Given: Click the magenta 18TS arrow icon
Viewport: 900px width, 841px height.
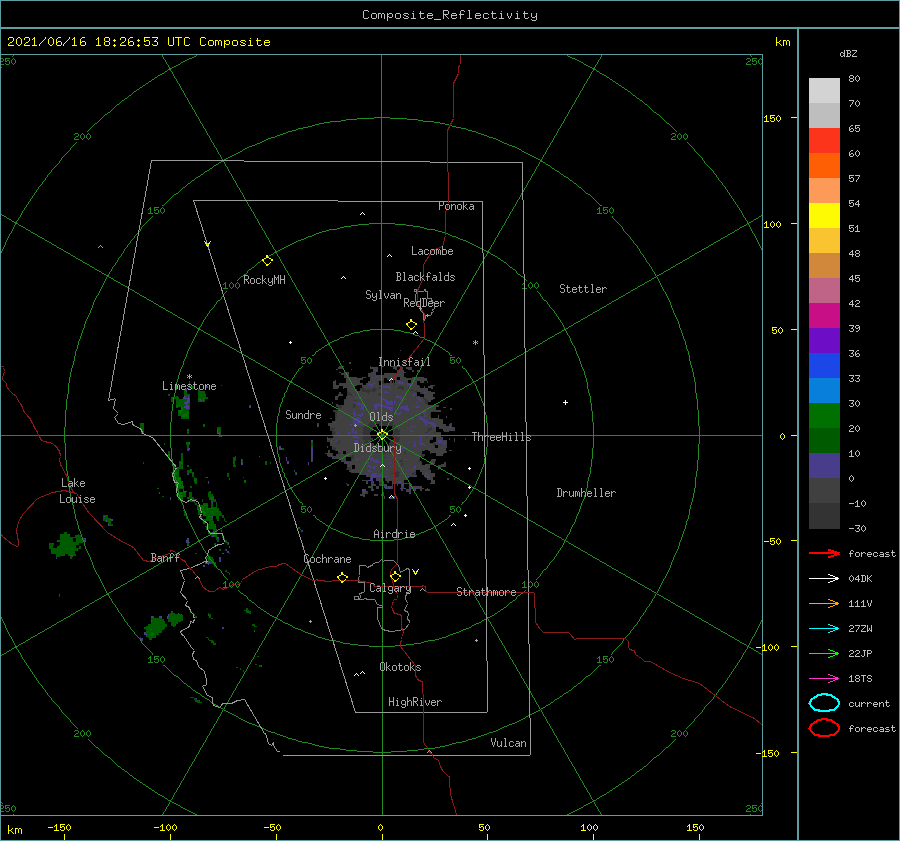Looking at the screenshot, I should [x=824, y=679].
